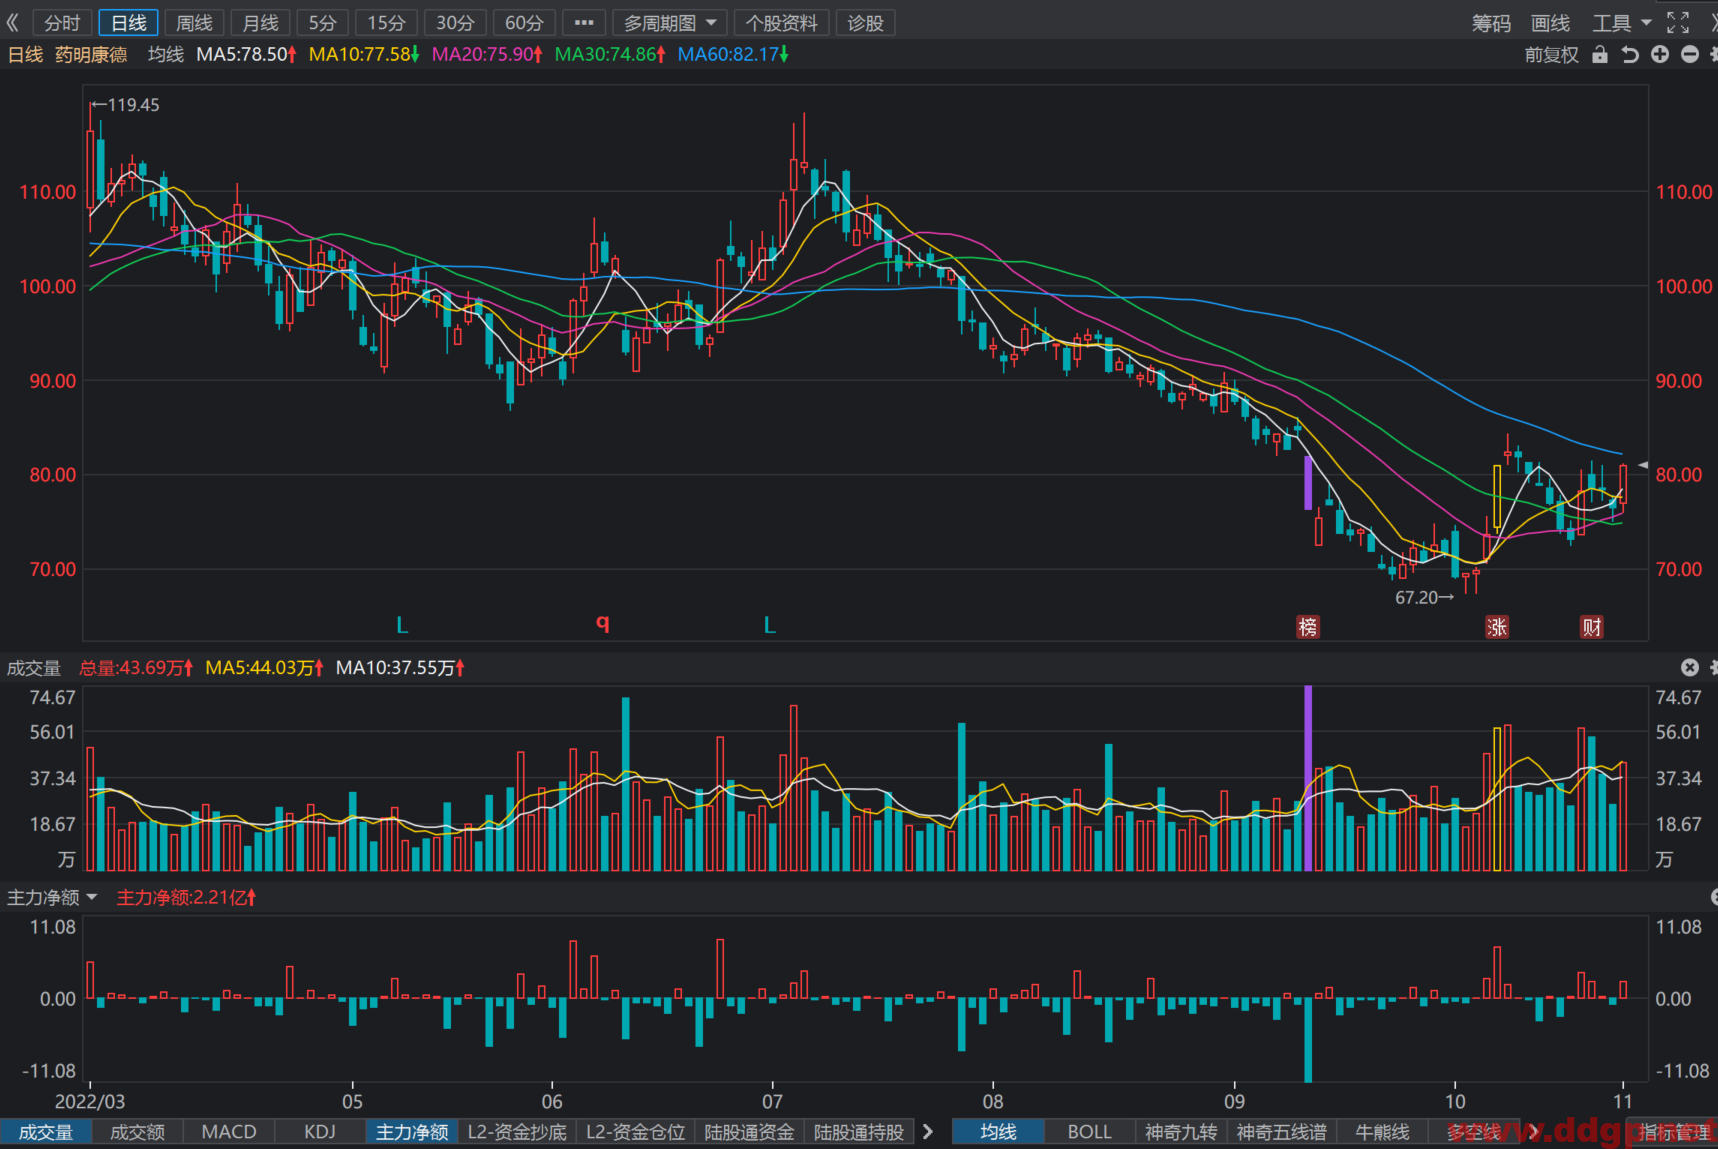
Task: Click the MA20:75.90 legend value
Action: (x=487, y=54)
